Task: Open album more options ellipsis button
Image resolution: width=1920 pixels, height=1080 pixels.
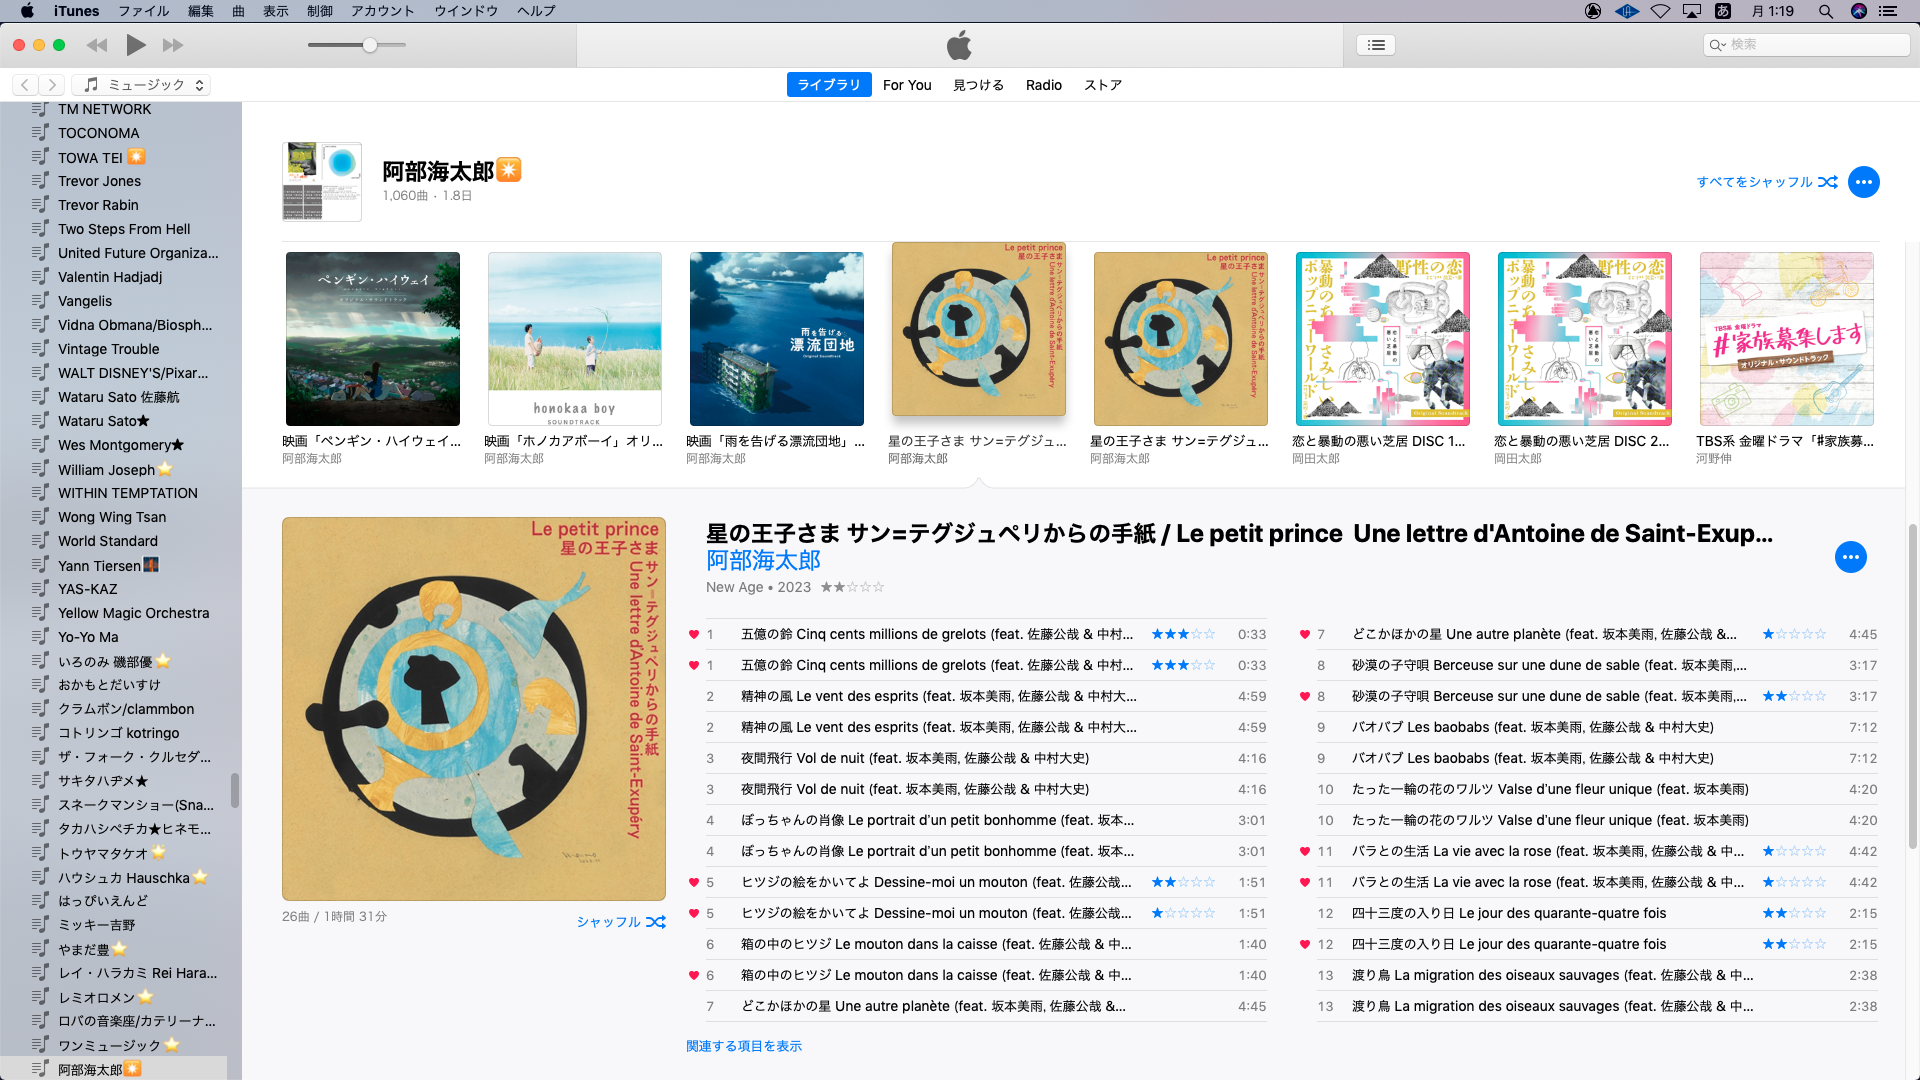Action: [x=1850, y=557]
